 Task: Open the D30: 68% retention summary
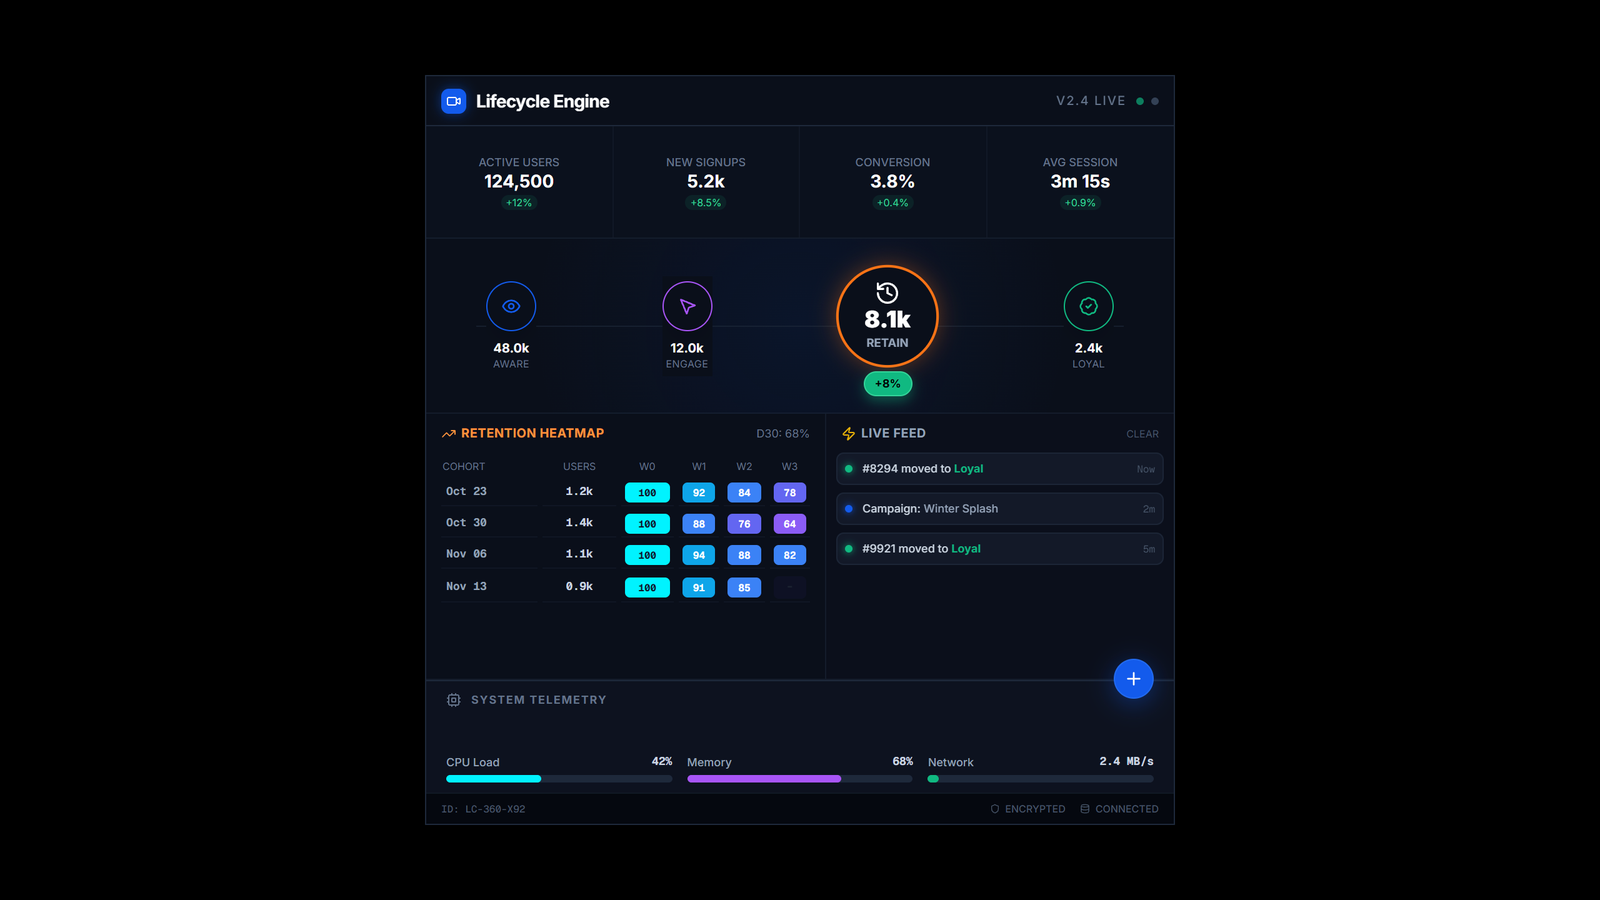783,433
